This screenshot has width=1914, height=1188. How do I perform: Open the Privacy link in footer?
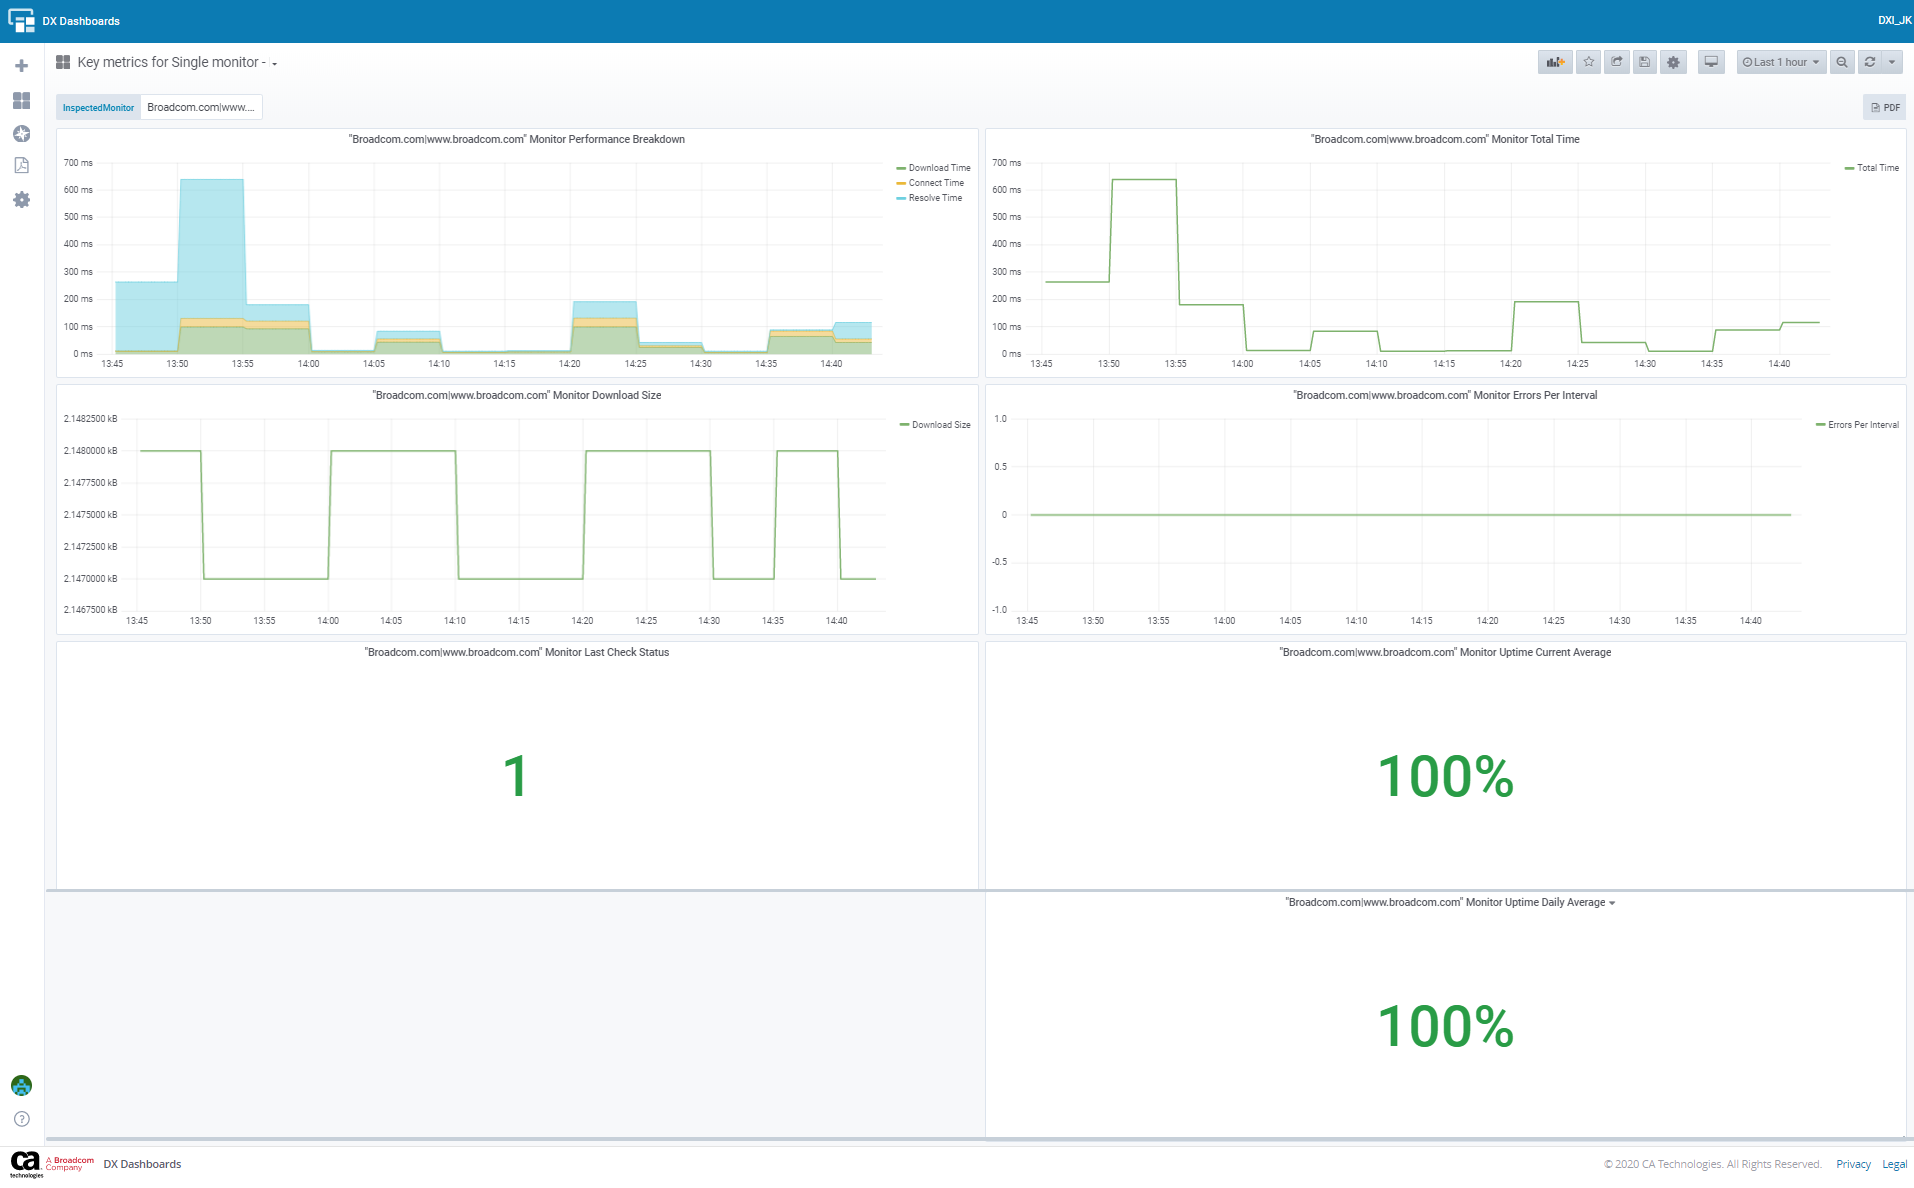coord(1852,1164)
